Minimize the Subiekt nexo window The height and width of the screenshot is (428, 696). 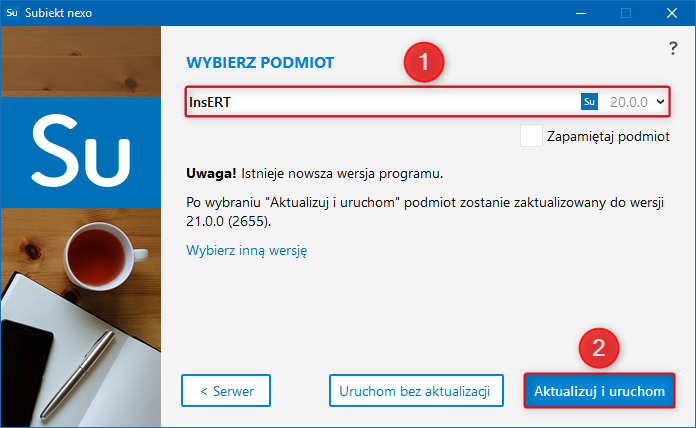[581, 13]
